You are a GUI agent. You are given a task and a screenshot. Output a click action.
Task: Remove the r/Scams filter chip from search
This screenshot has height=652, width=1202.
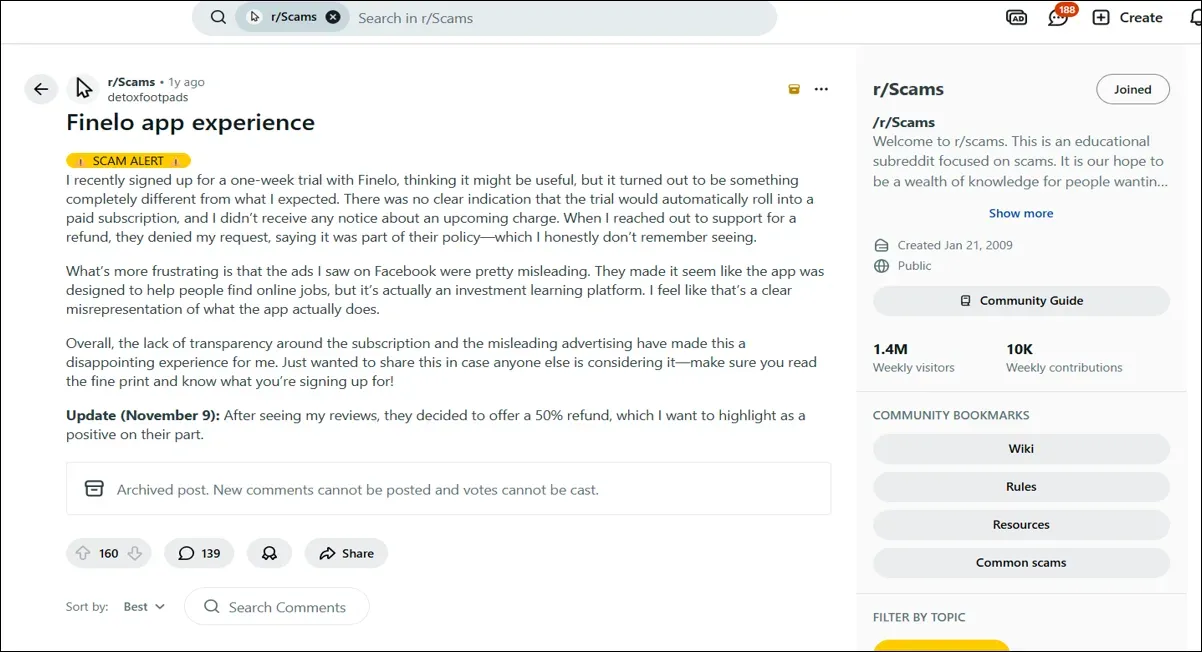point(332,16)
